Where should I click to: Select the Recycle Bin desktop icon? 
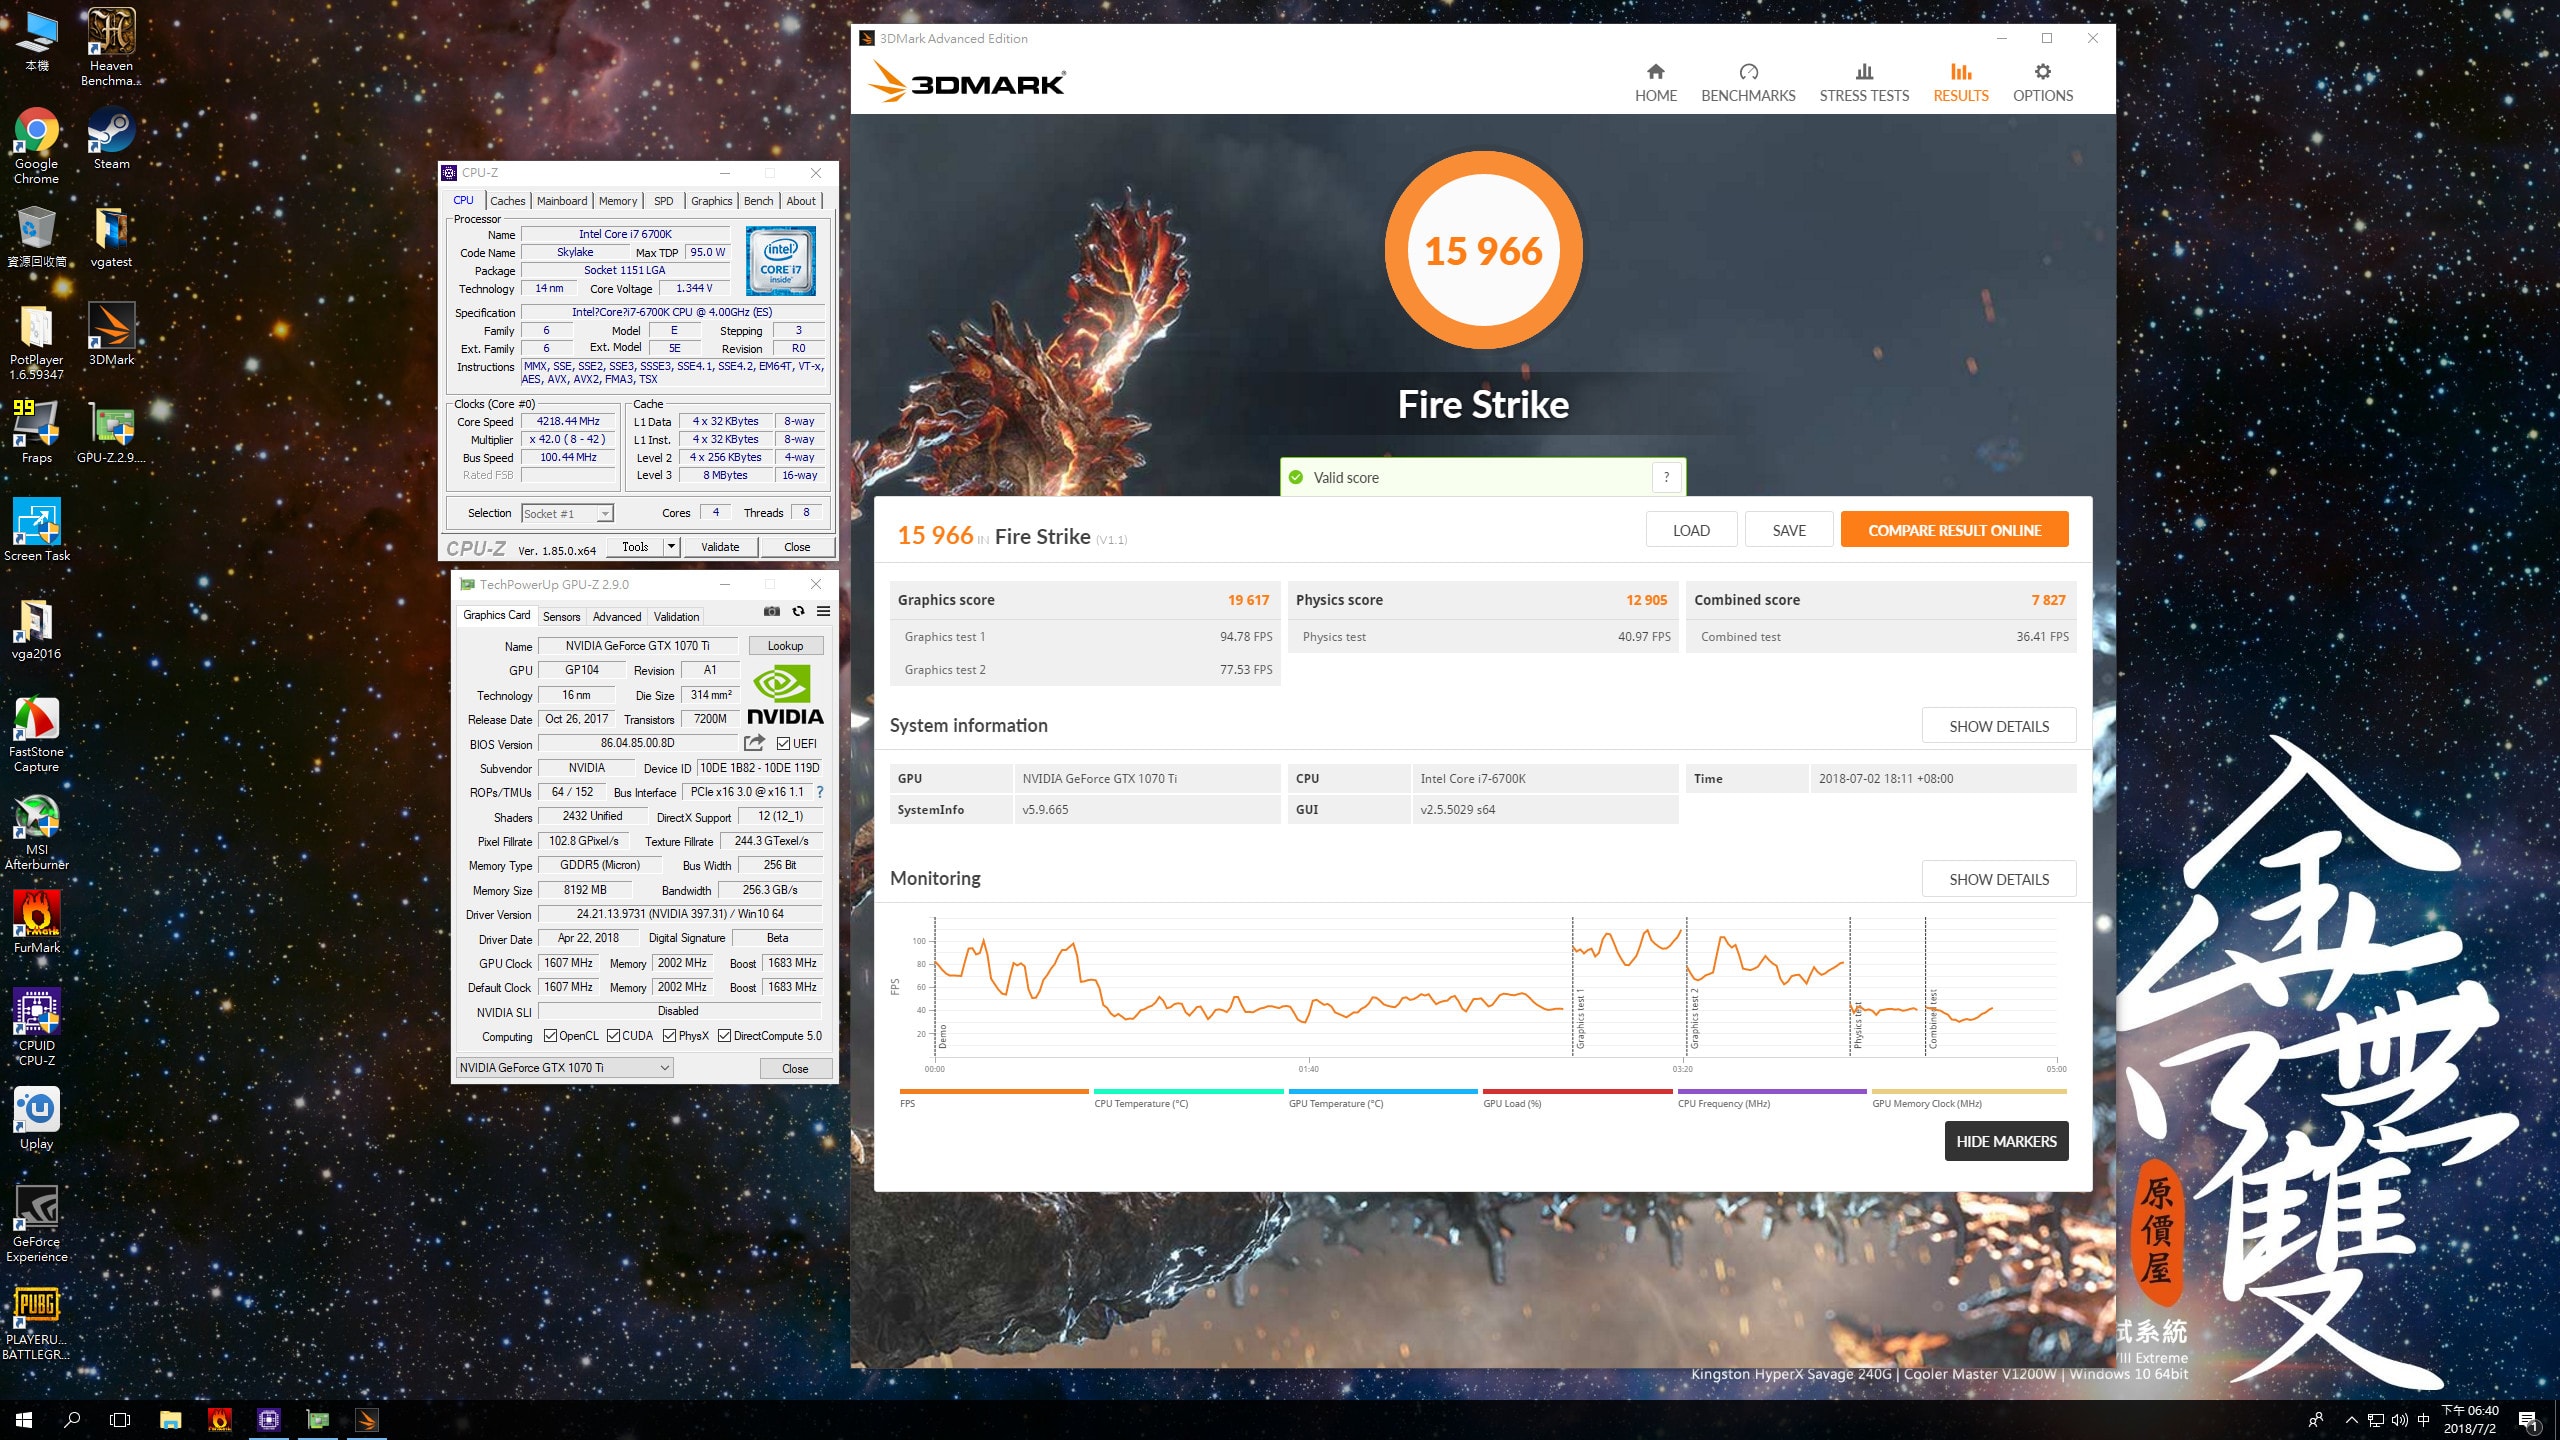pyautogui.click(x=36, y=236)
